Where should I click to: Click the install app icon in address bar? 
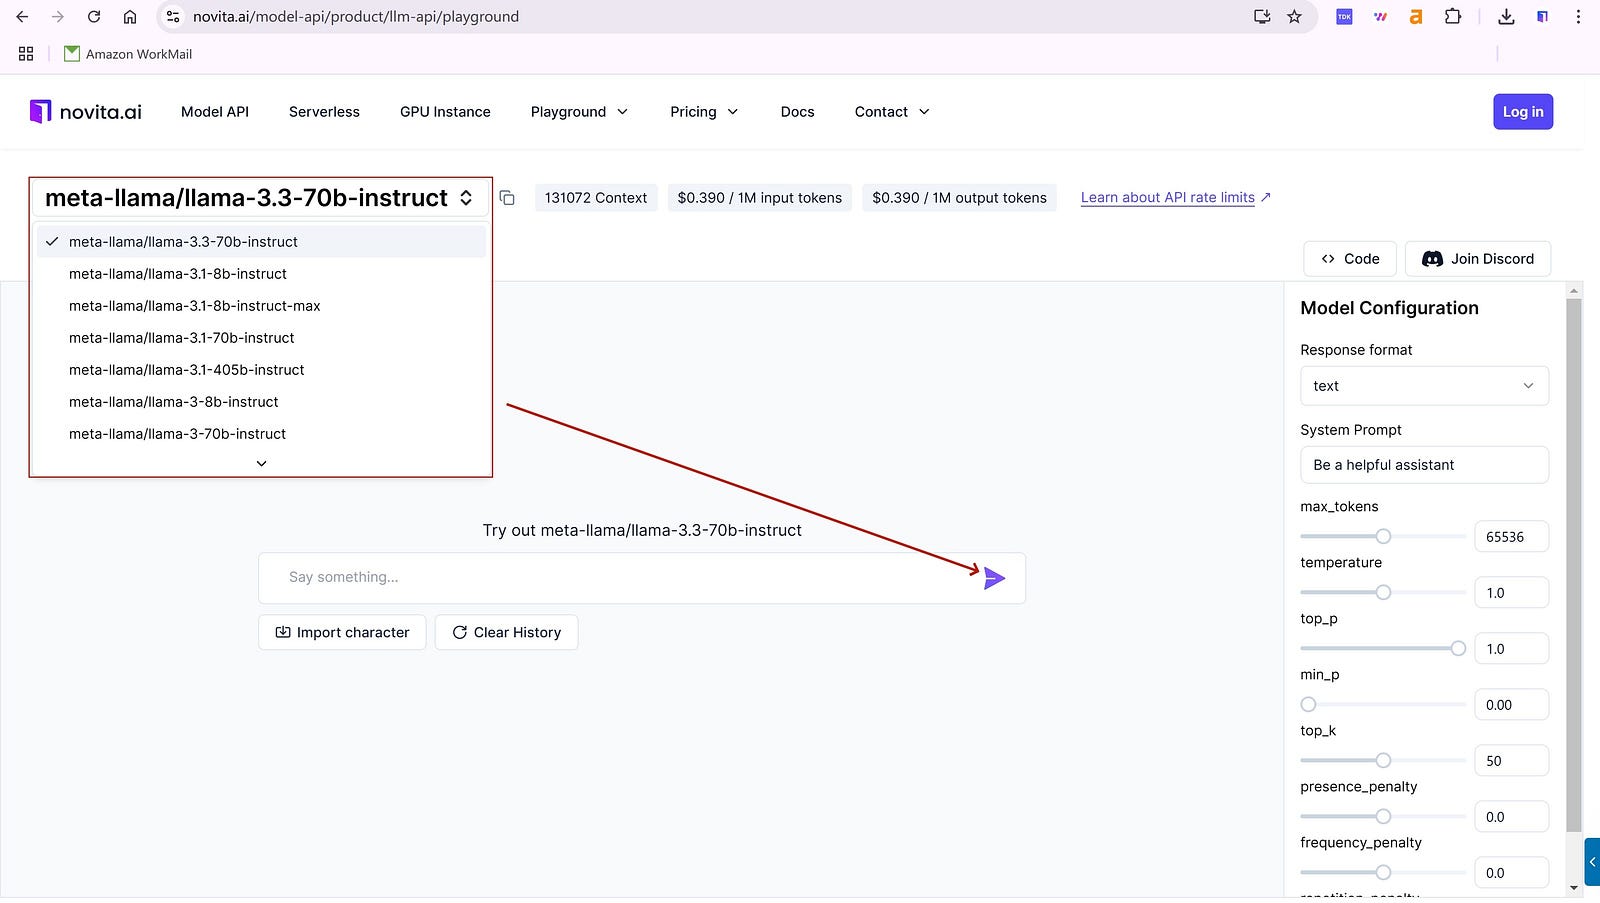(1262, 17)
